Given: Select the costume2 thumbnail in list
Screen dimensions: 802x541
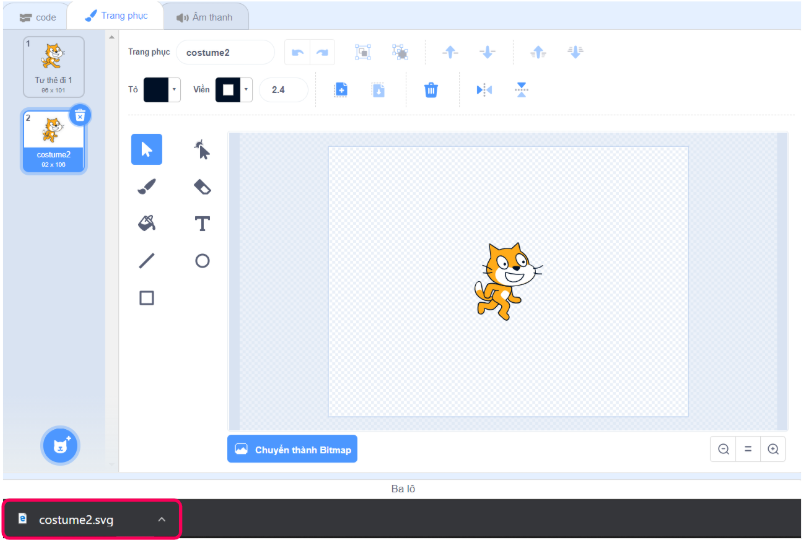Looking at the screenshot, I should (x=54, y=141).
